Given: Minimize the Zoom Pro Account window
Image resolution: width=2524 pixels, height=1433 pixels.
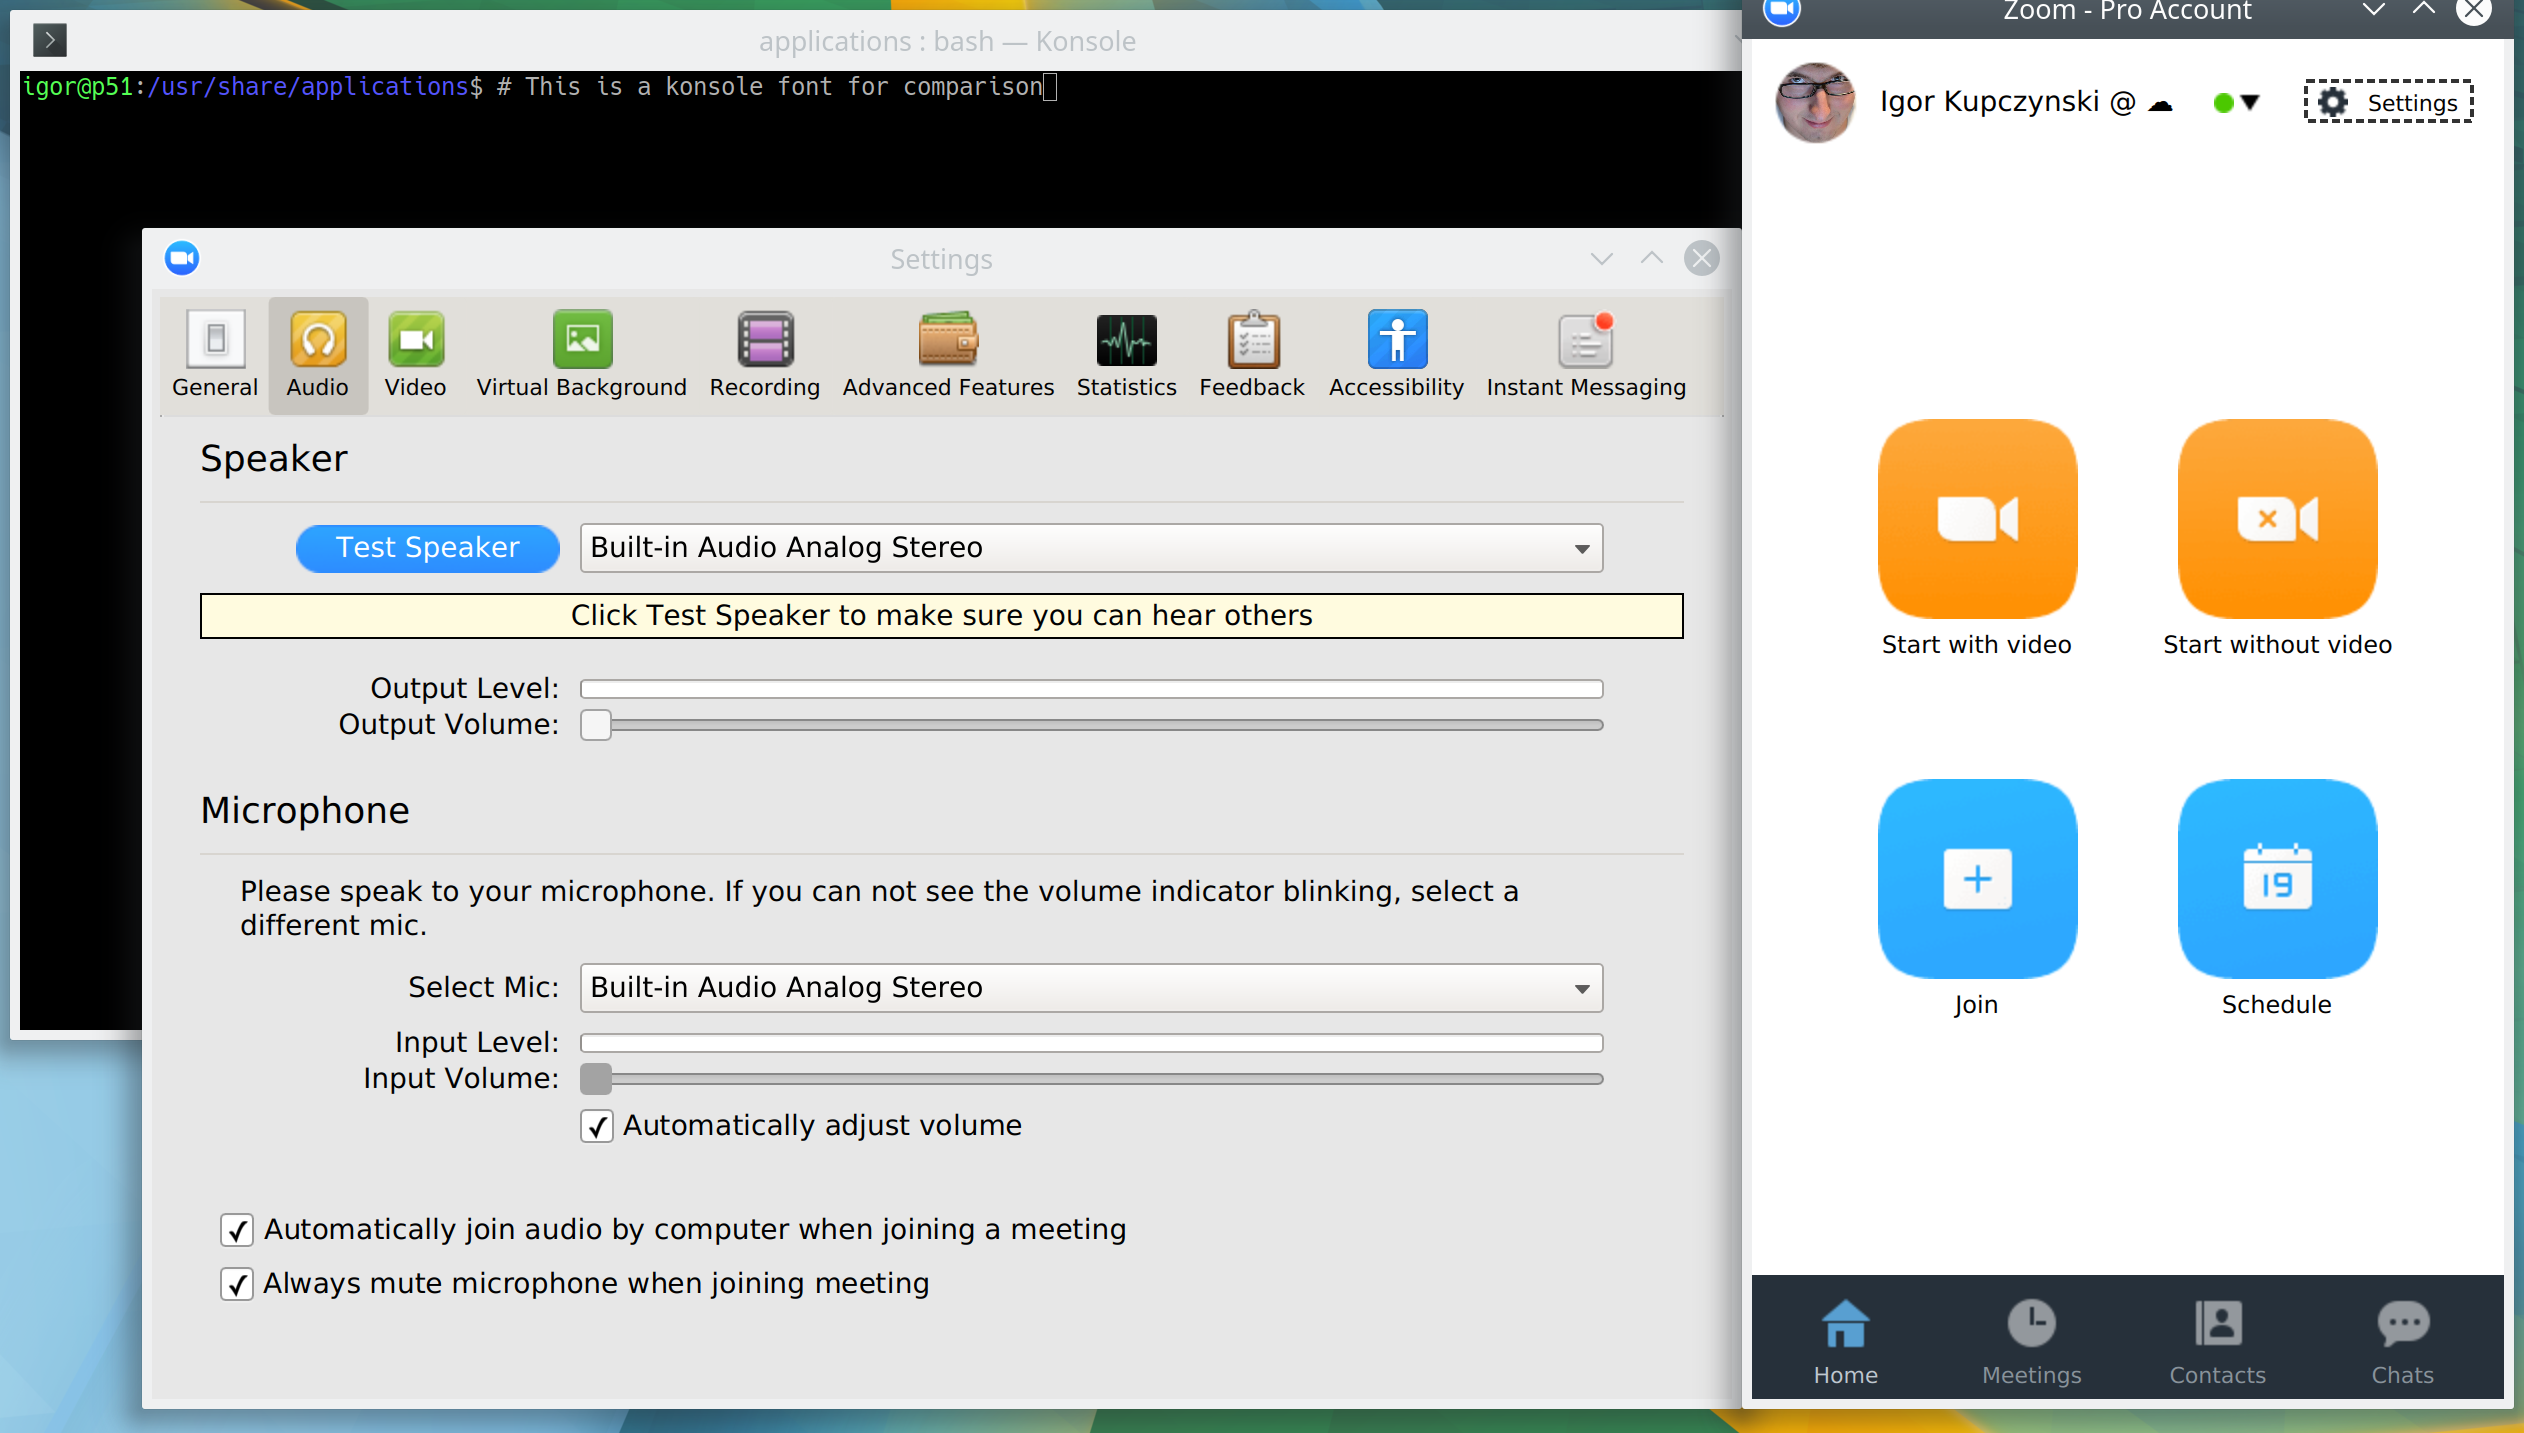Looking at the screenshot, I should 2373,10.
